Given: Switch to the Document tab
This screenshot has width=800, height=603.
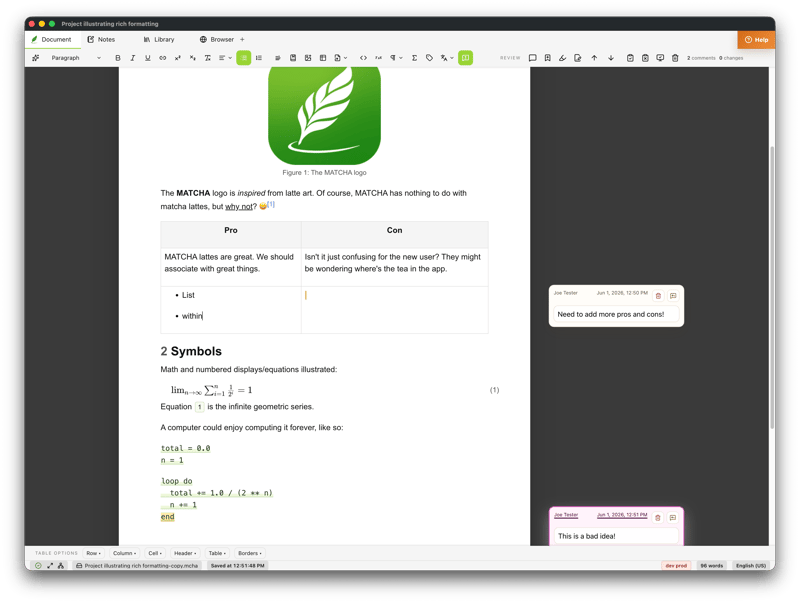Looking at the screenshot, I should click(x=52, y=39).
